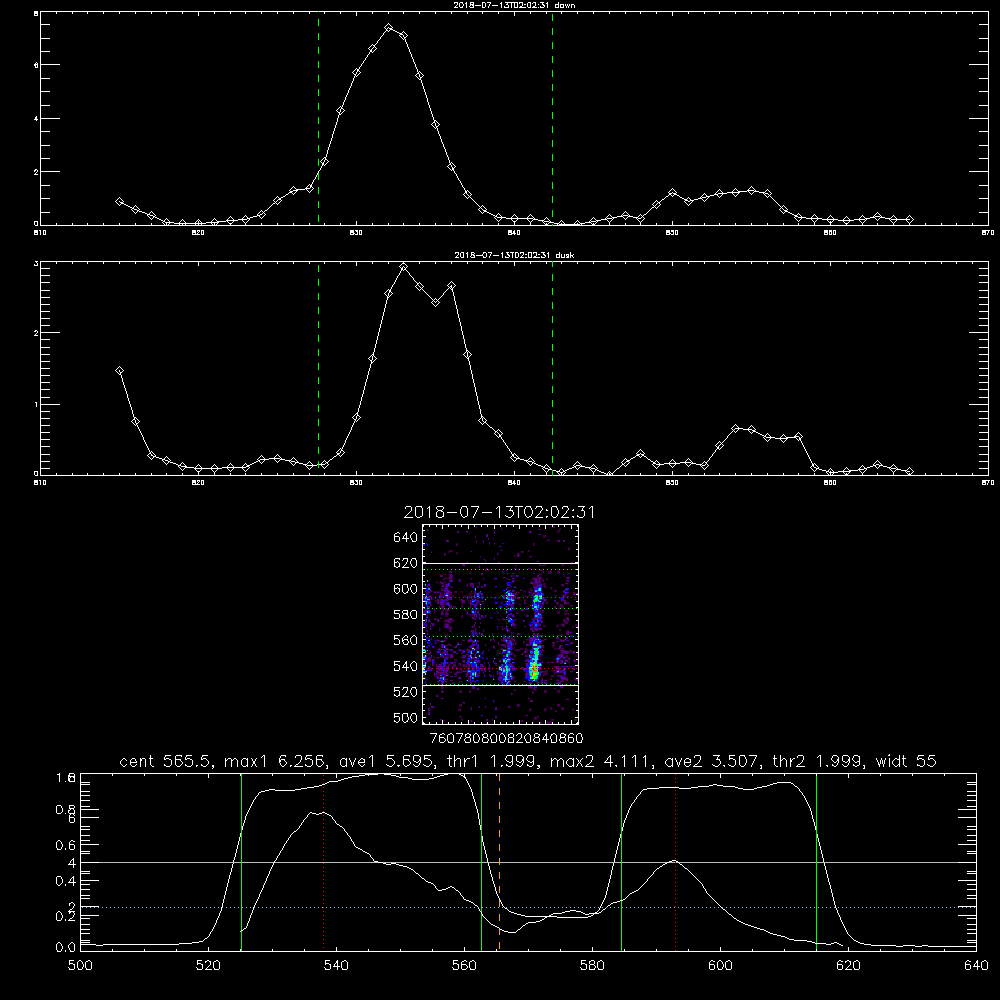This screenshot has width=1000, height=1000.
Task: Click the 0.0 label on the bottom plot y-axis
Action: click(x=66, y=947)
